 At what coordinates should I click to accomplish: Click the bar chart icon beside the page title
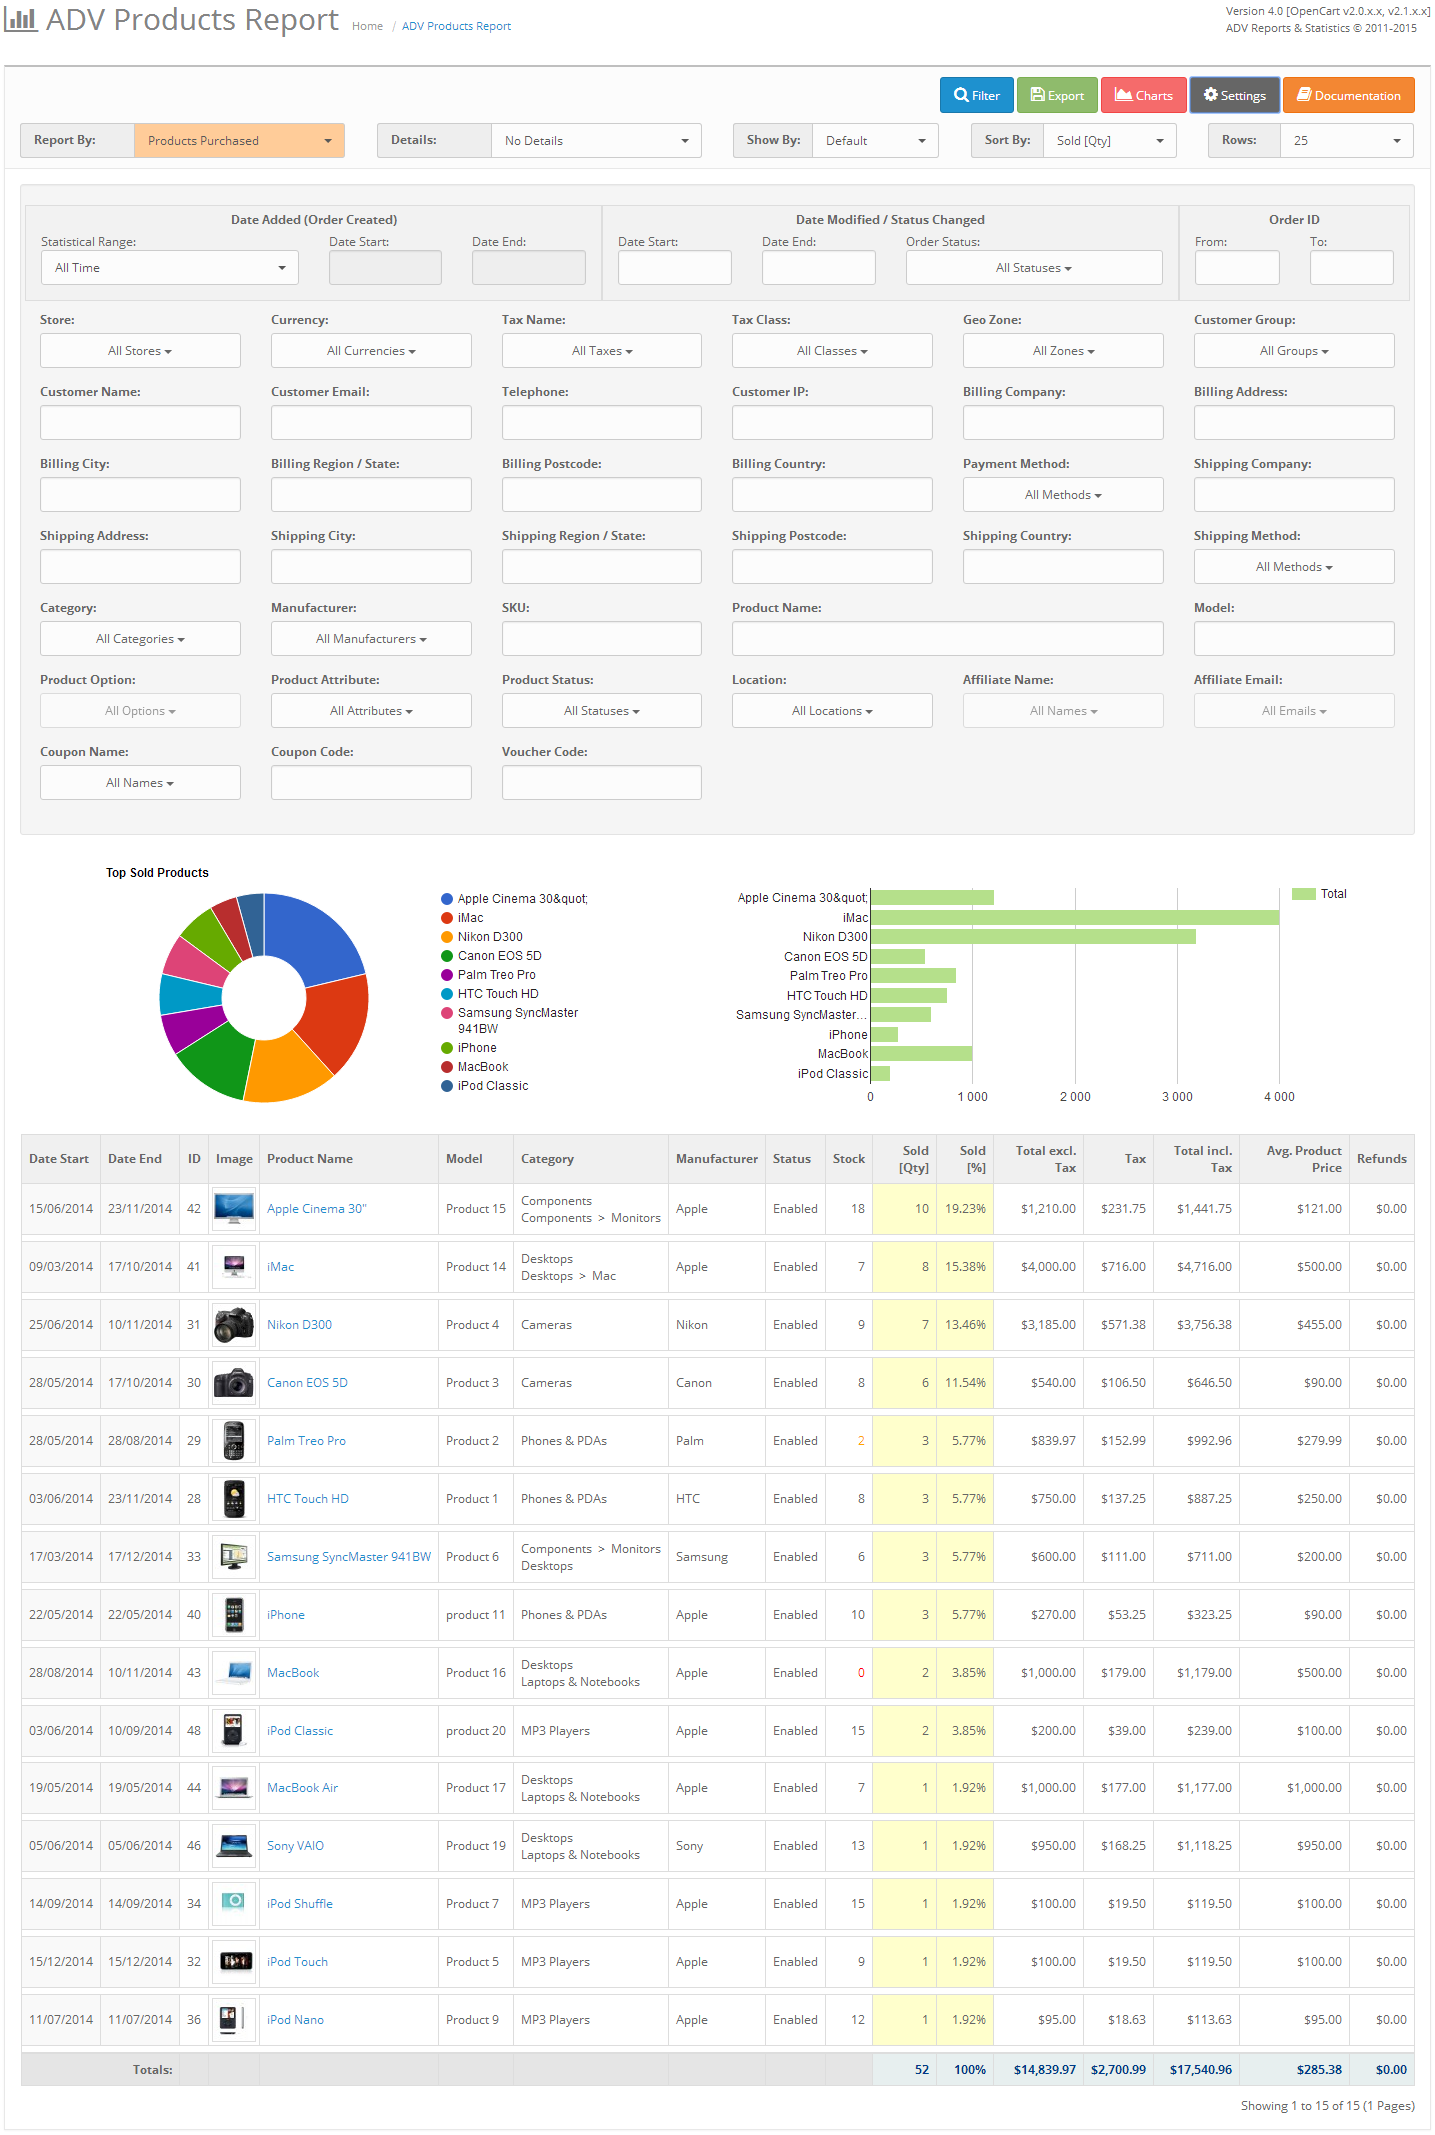pos(20,20)
